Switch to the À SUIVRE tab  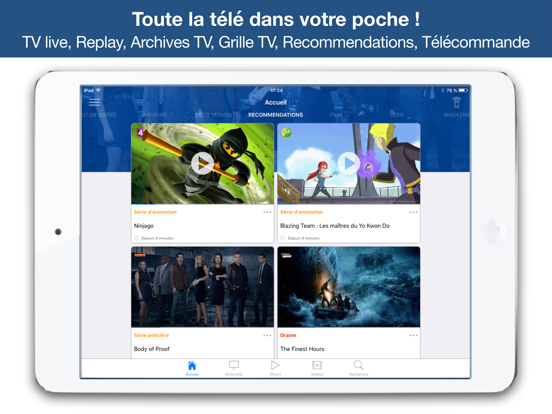pyautogui.click(x=154, y=115)
